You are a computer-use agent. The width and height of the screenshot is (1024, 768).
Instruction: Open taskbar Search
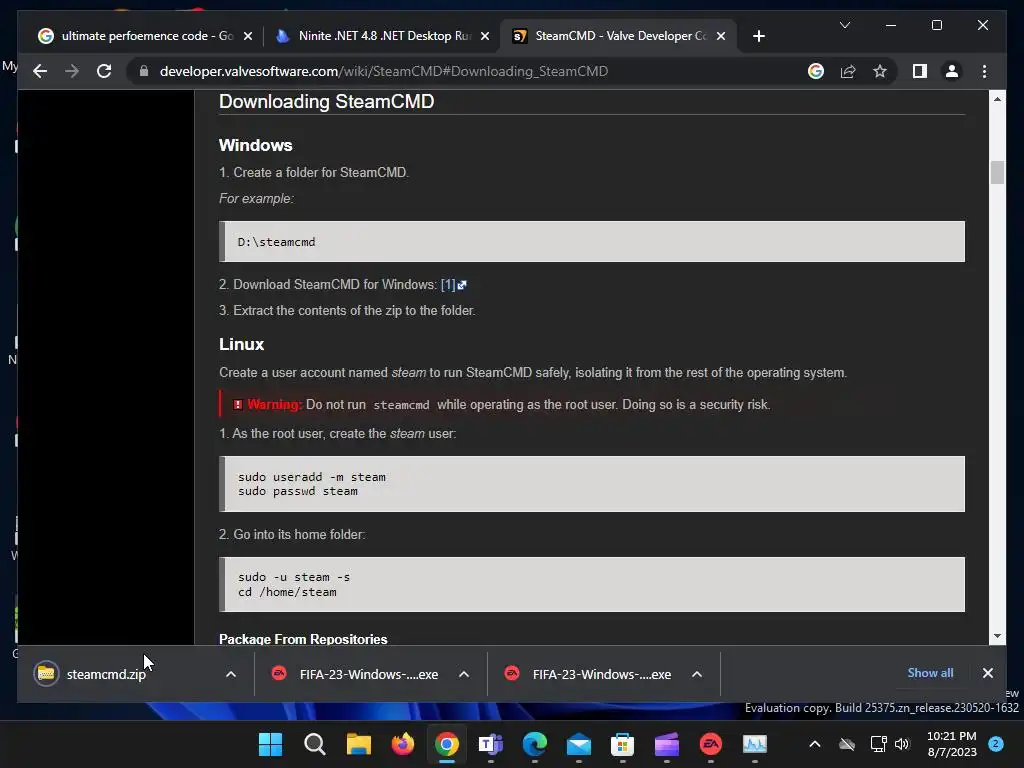click(315, 744)
